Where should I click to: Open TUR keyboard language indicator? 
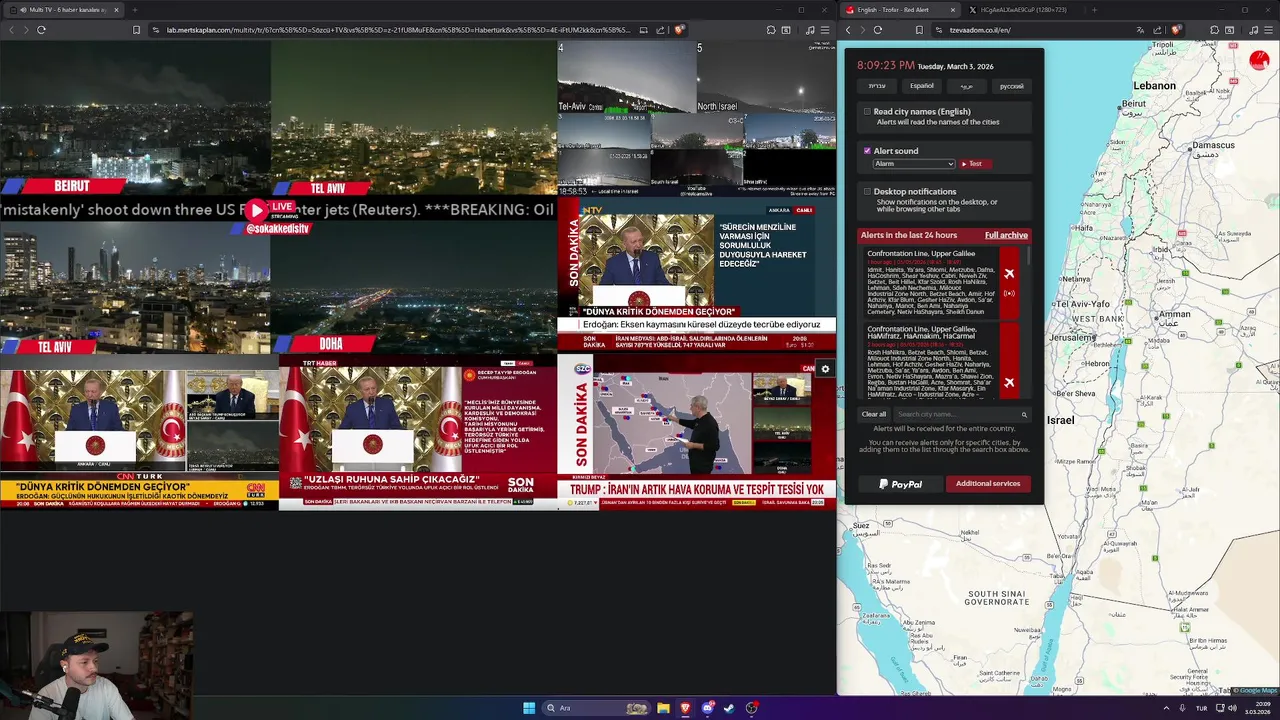(1201, 708)
